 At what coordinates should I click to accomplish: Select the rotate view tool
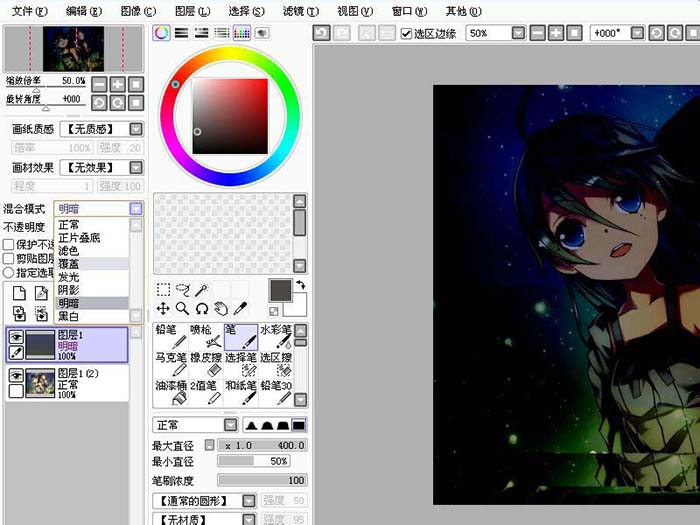point(202,308)
